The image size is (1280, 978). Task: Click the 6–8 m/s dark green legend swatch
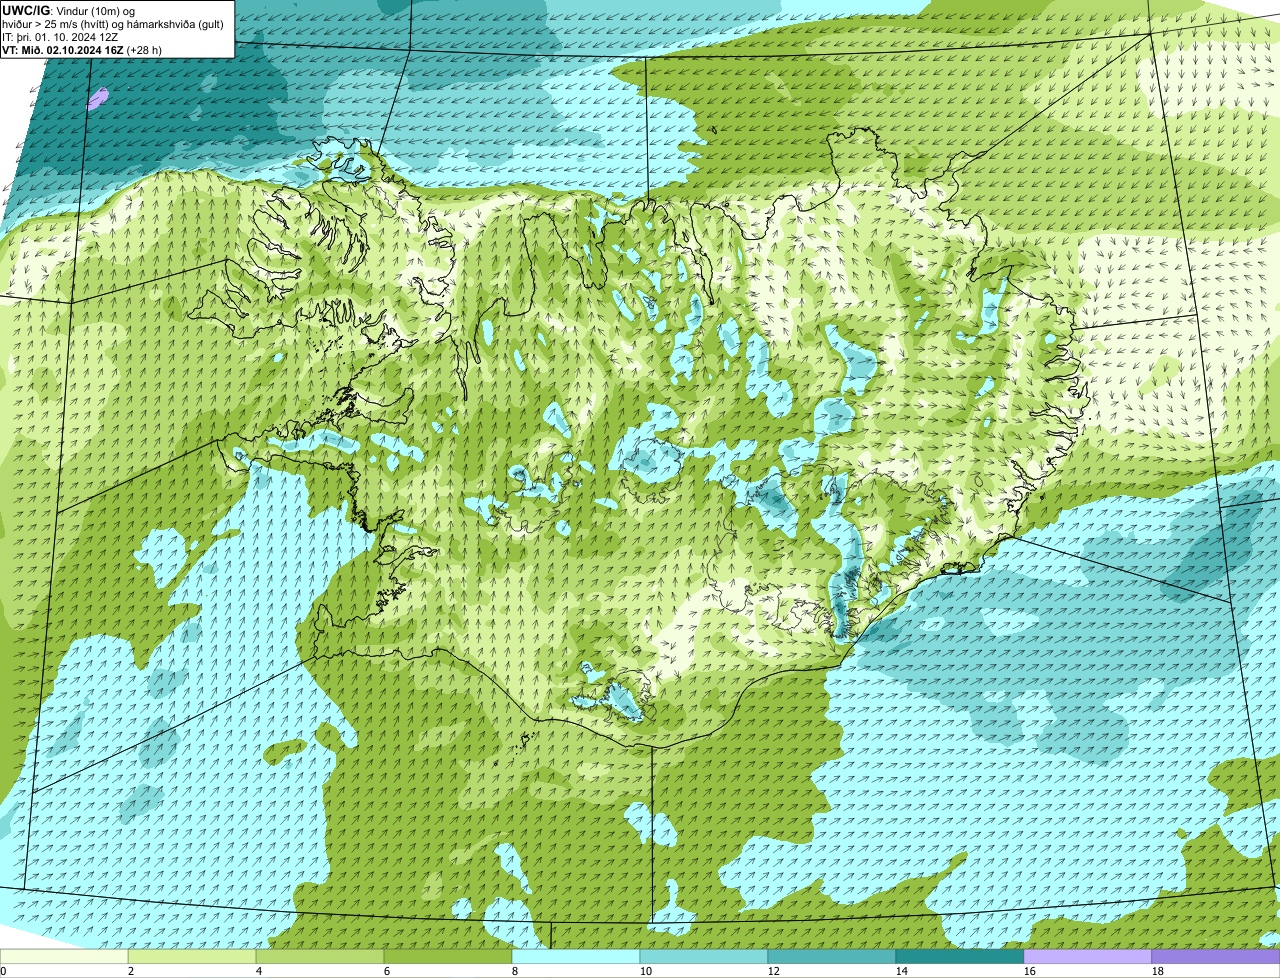tap(448, 956)
